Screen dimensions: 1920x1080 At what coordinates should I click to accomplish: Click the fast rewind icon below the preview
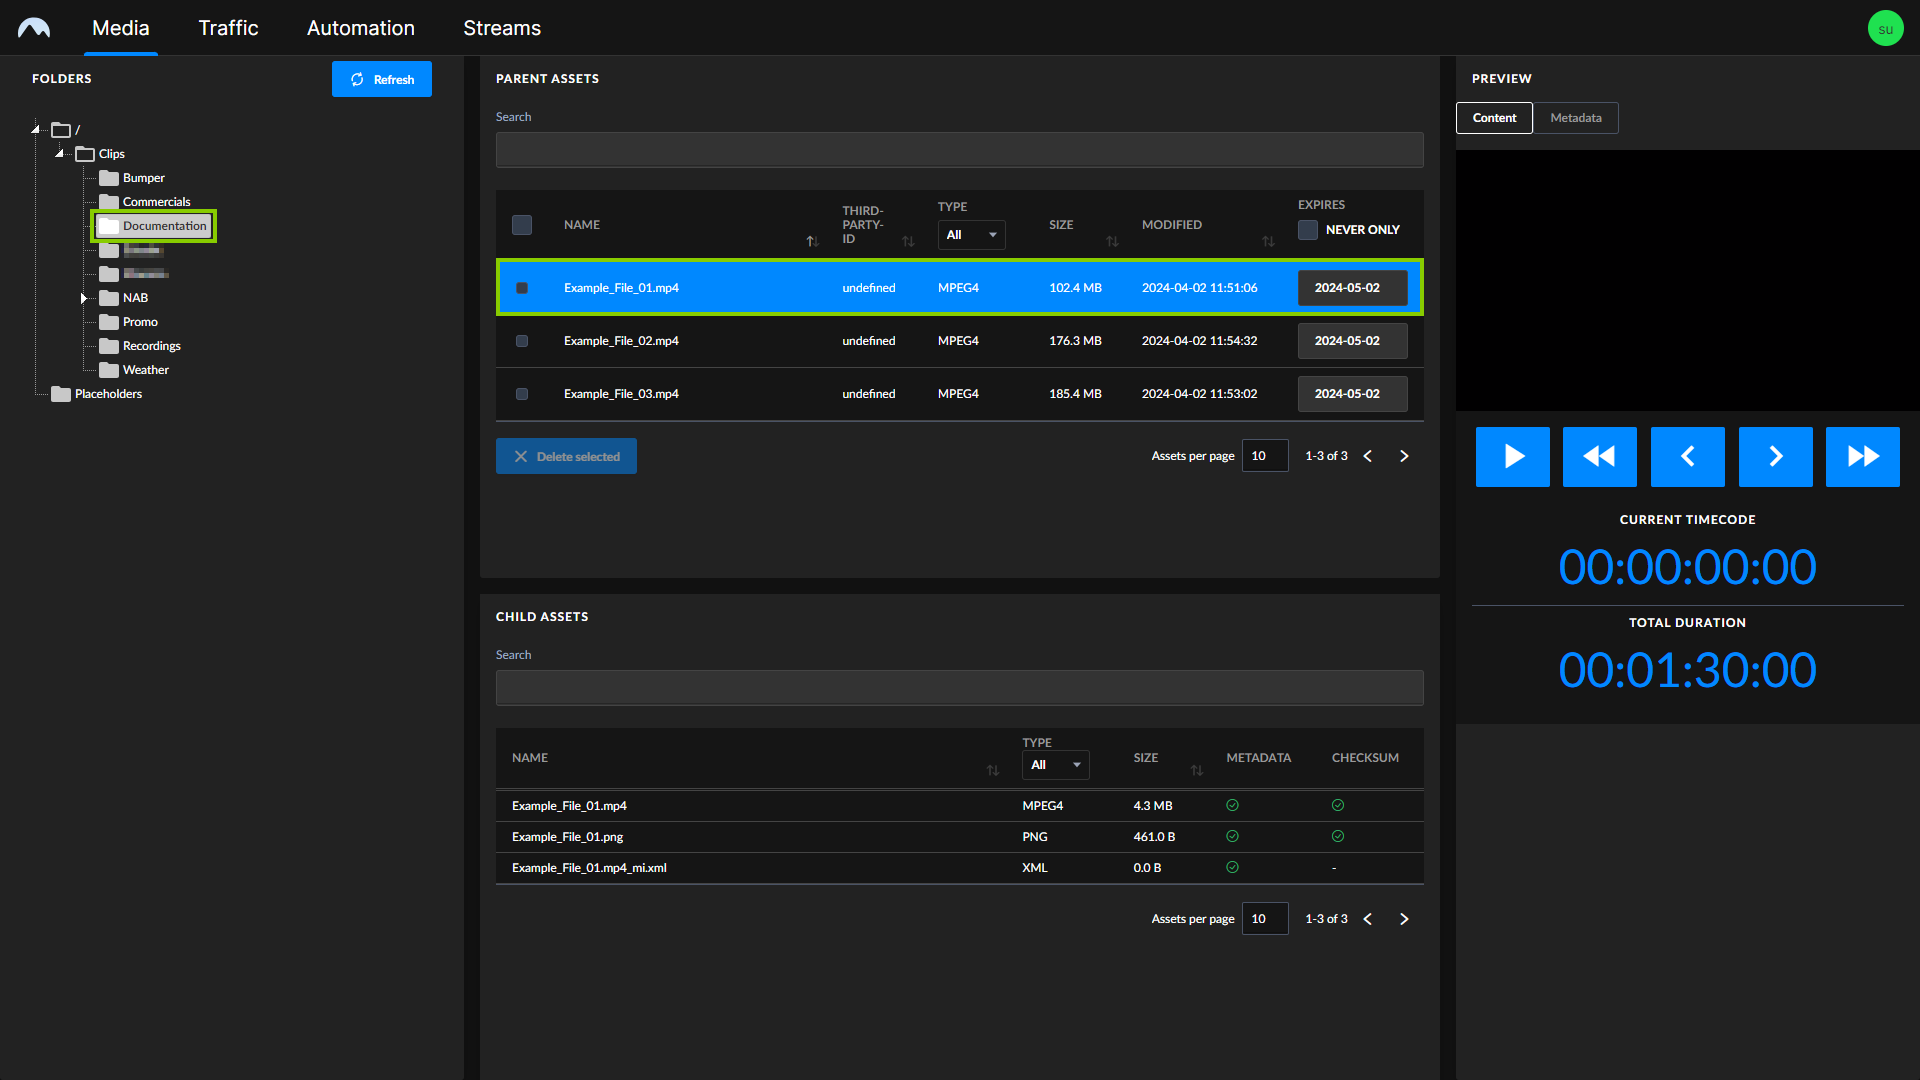tap(1599, 456)
